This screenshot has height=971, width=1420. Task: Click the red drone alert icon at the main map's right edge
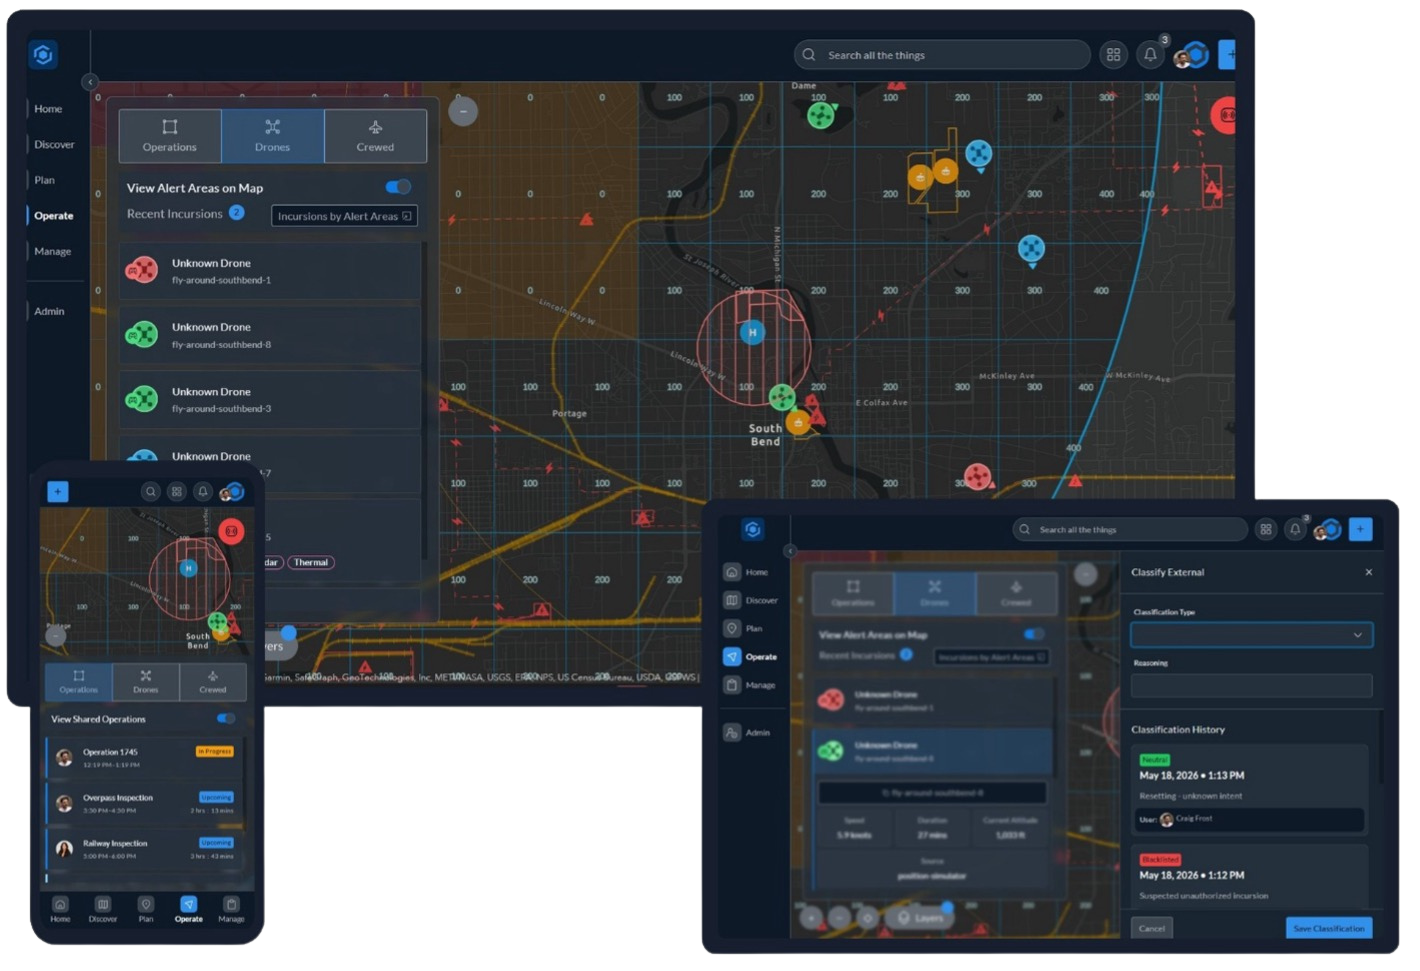click(x=1225, y=115)
